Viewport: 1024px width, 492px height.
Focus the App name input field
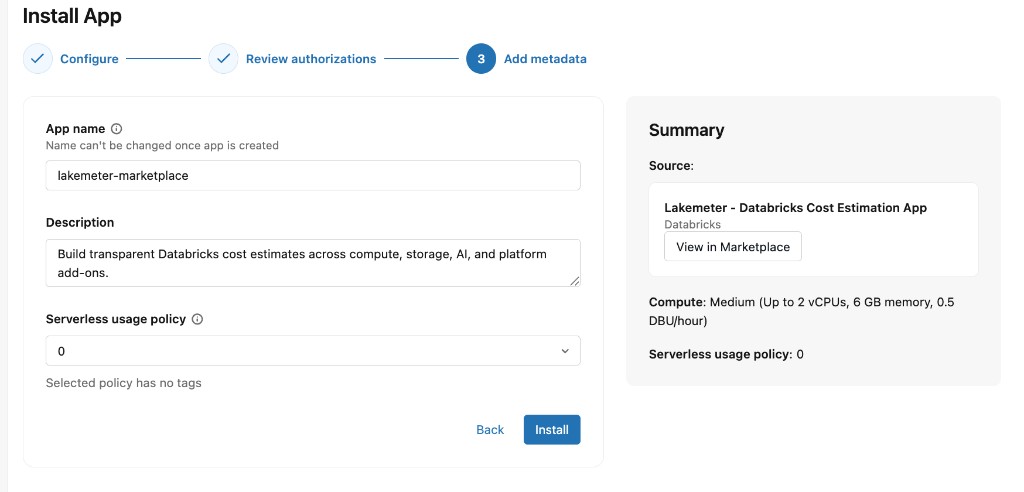313,176
